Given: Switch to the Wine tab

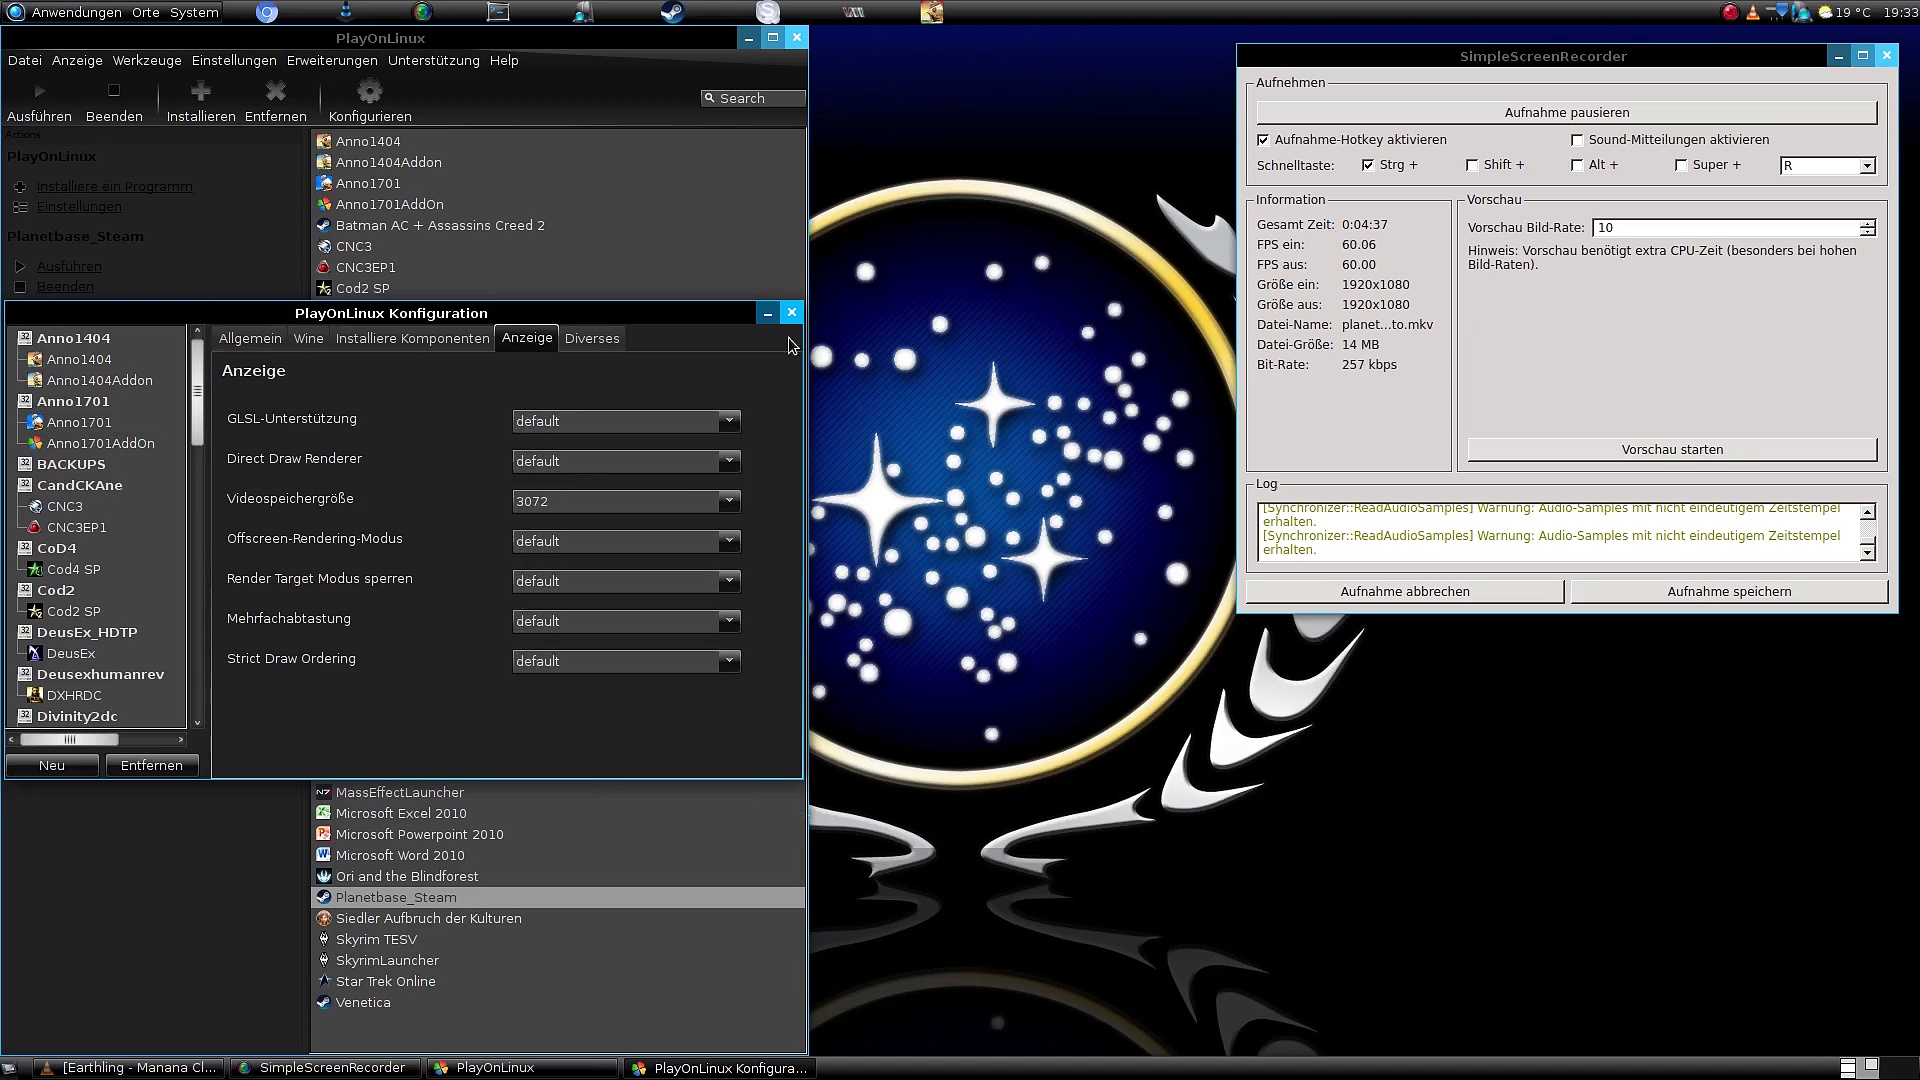Looking at the screenshot, I should [308, 338].
